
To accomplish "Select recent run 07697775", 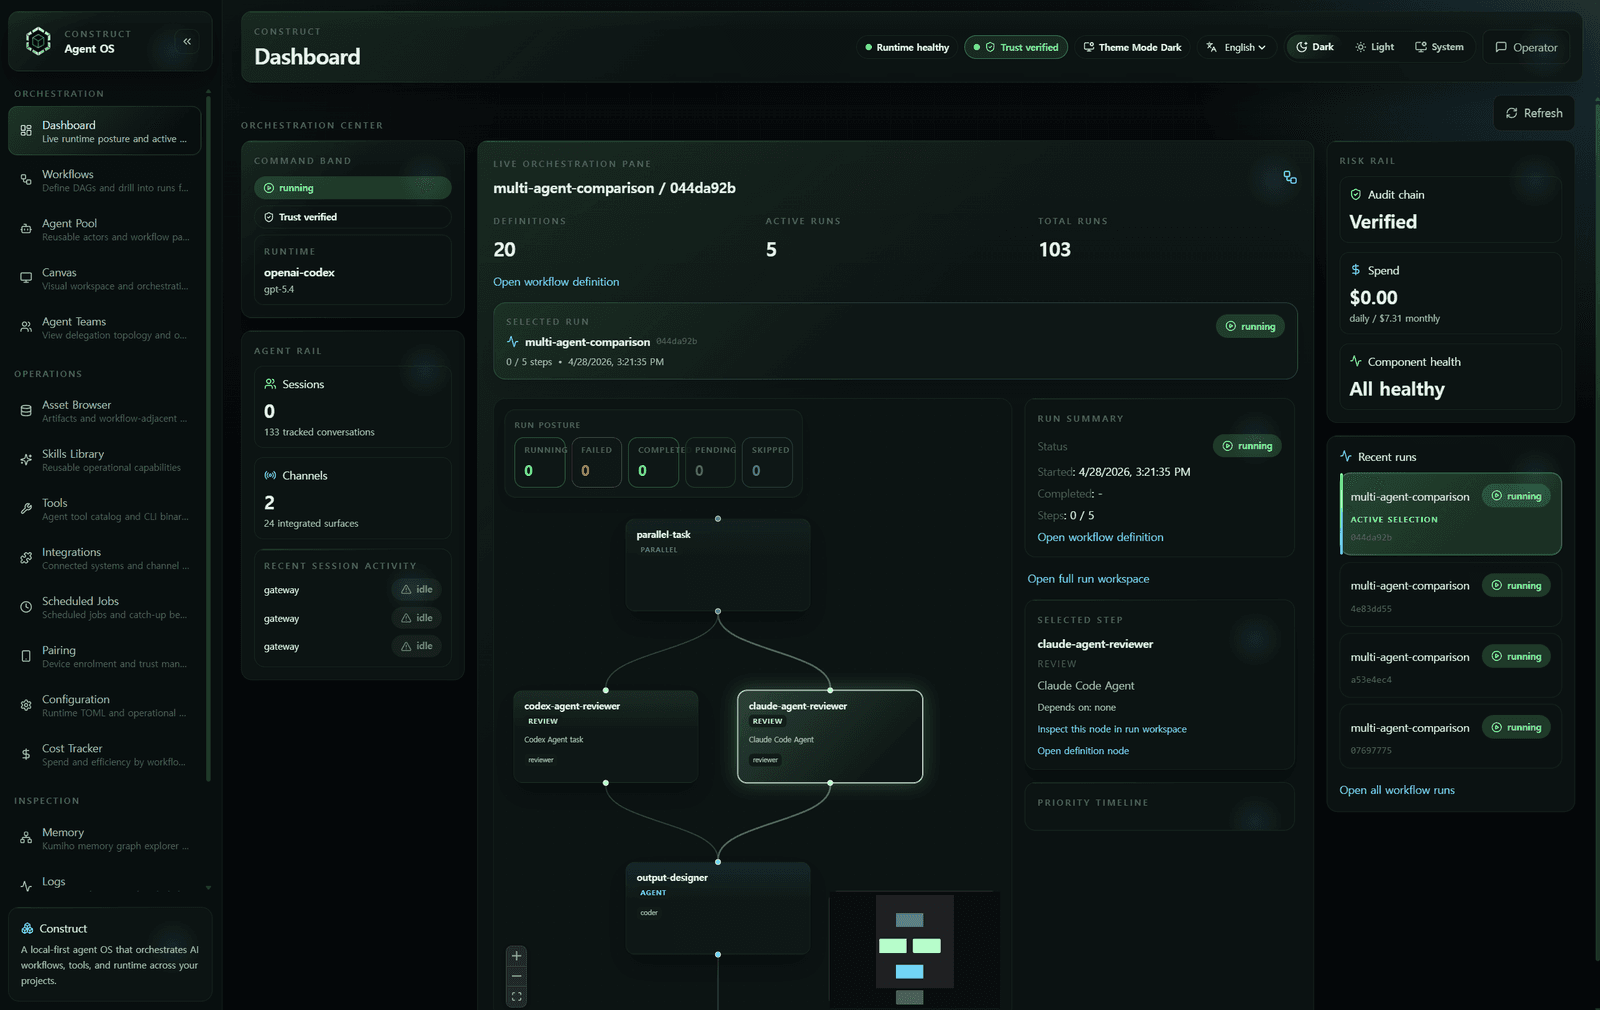I will coord(1450,738).
